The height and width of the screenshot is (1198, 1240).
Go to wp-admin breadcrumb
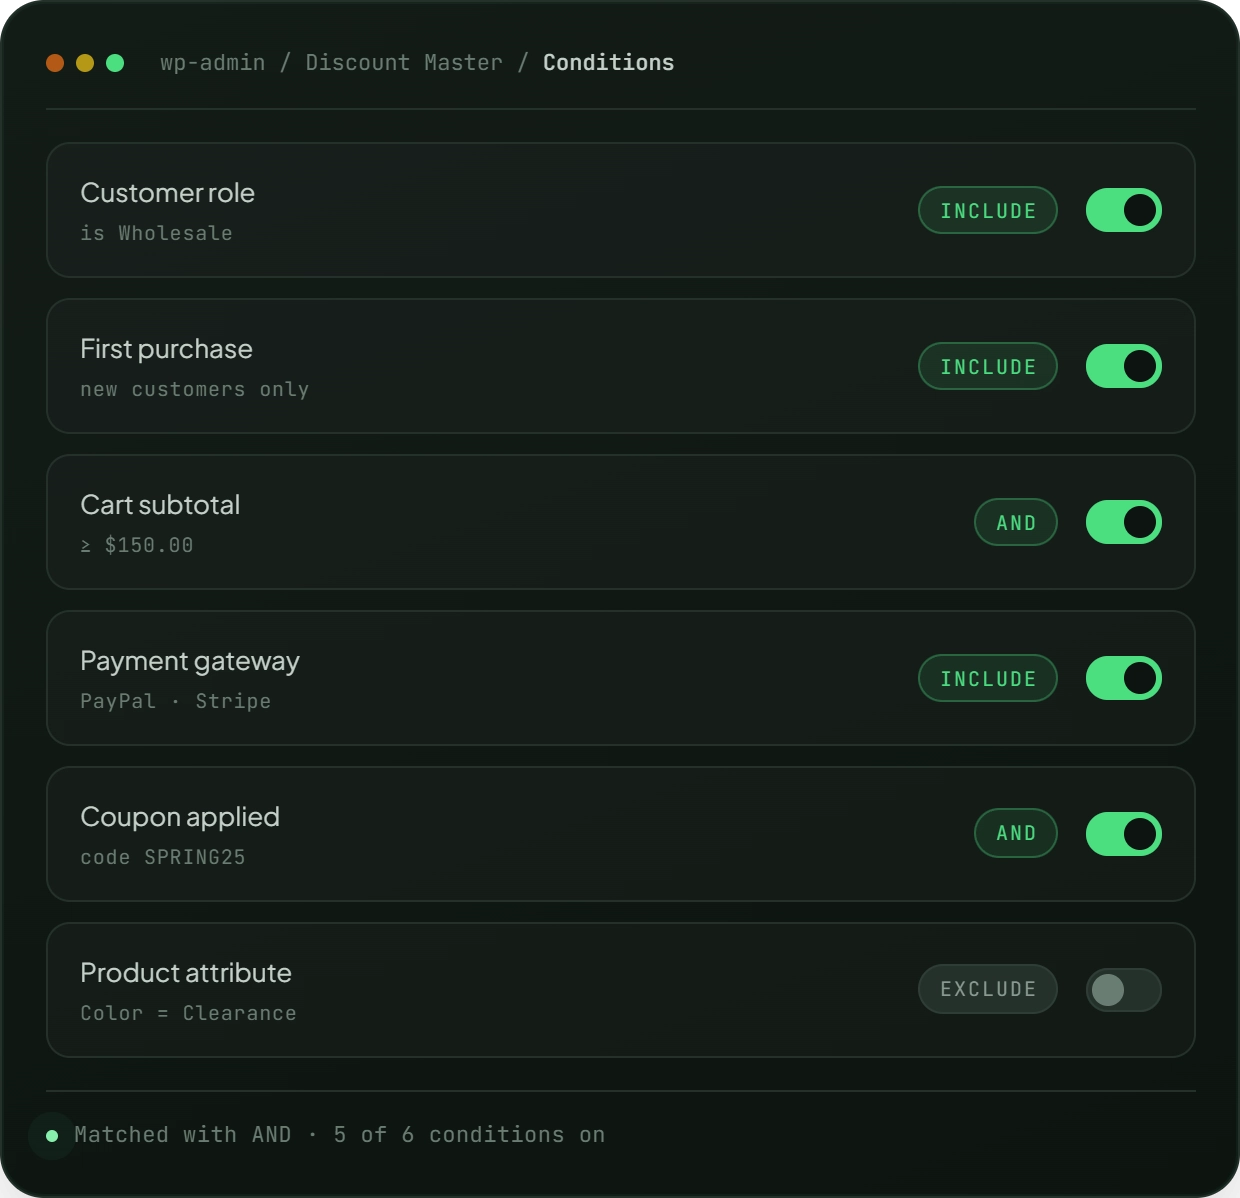pos(213,62)
